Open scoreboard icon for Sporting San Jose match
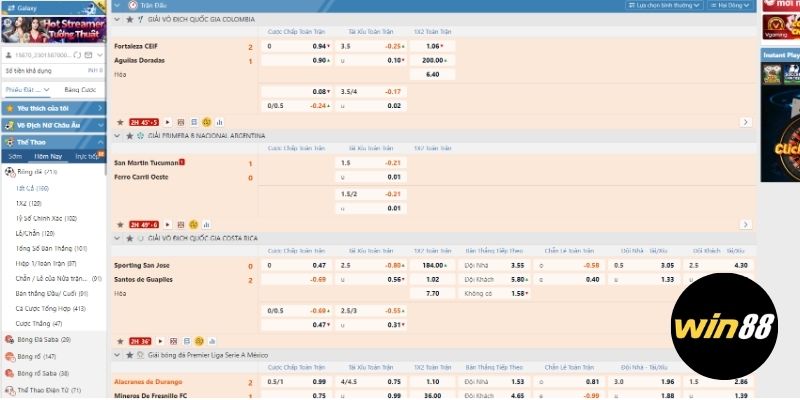The height and width of the screenshot is (400, 800). (187, 341)
